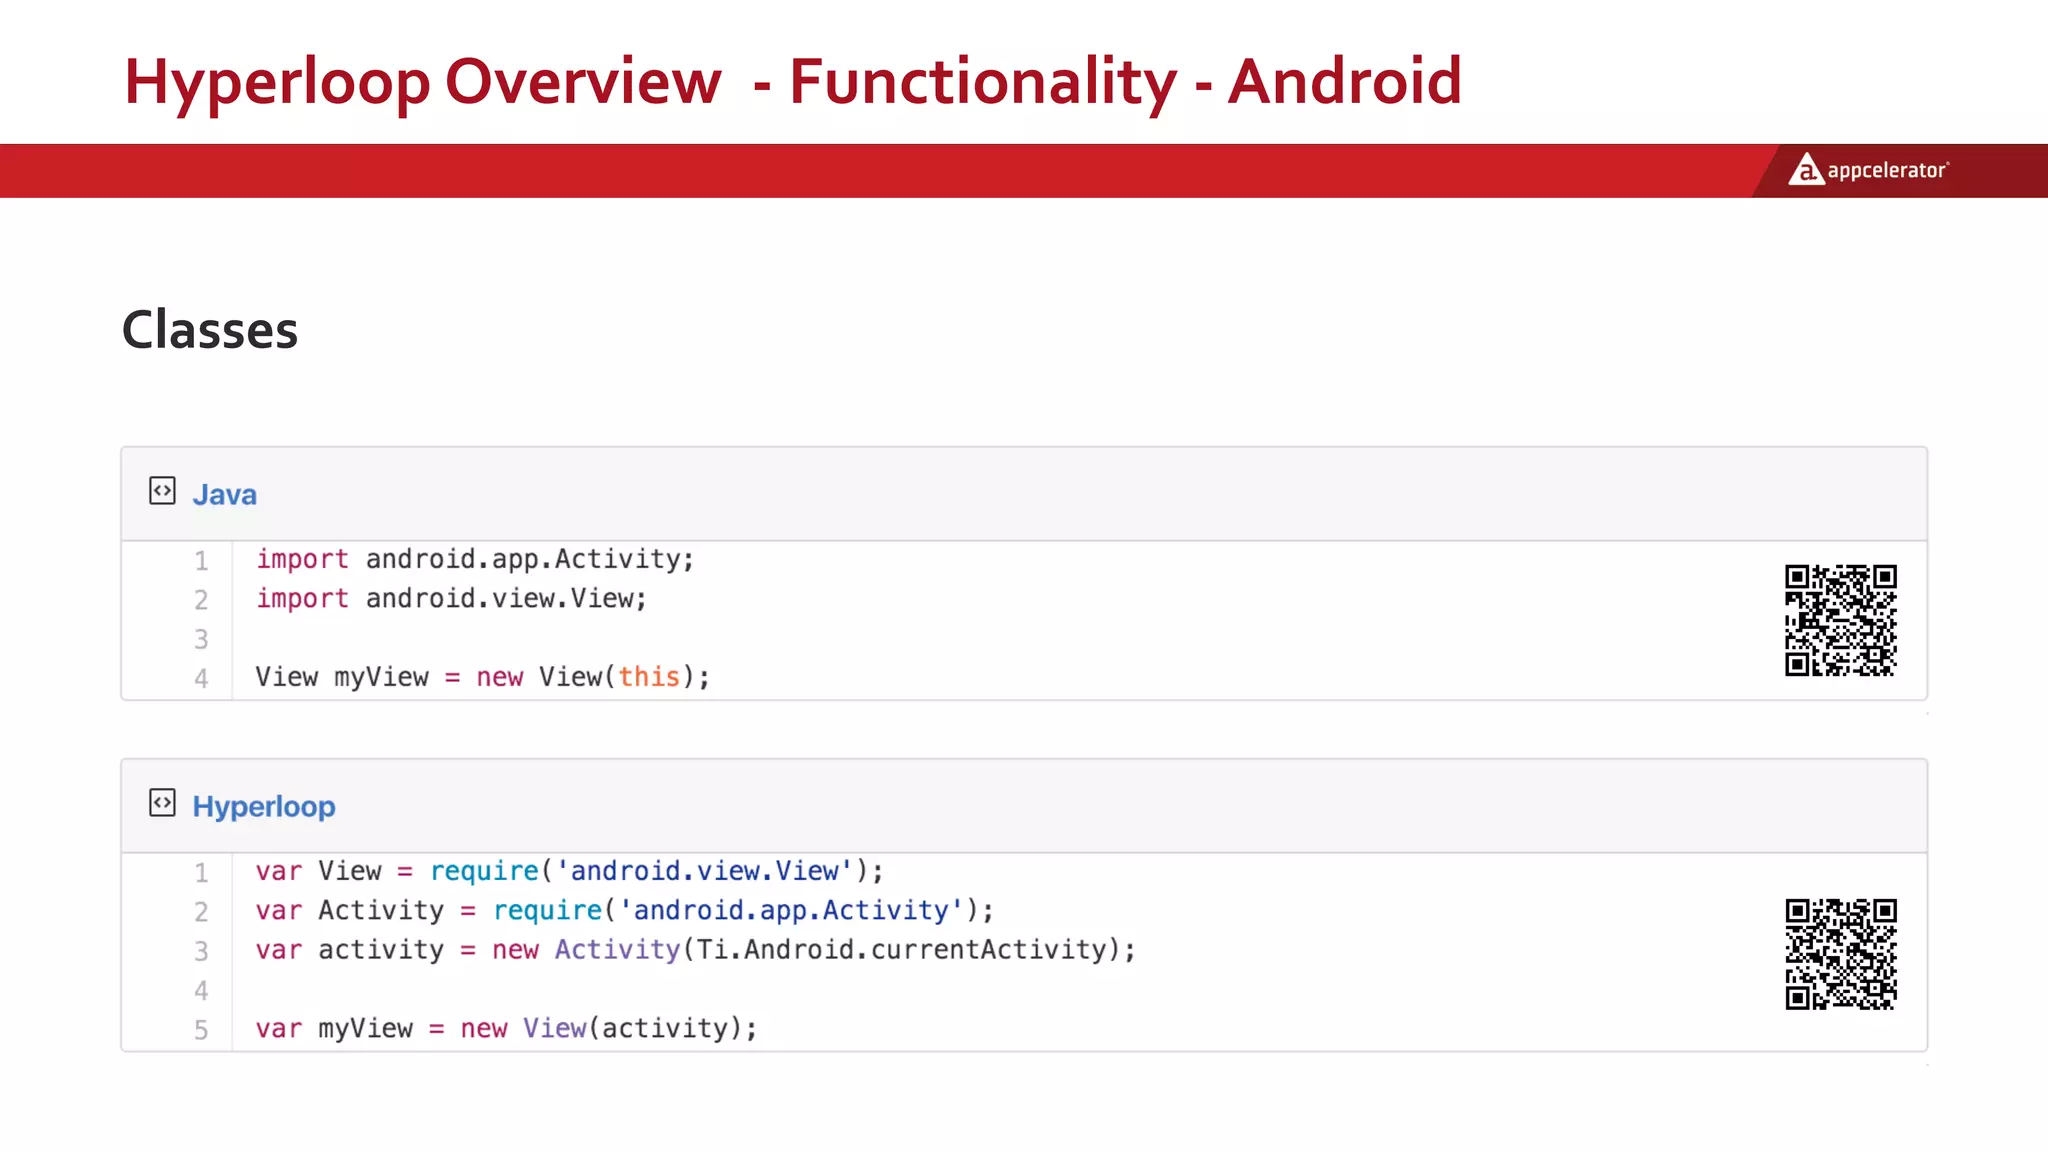2048x1152 pixels.
Task: Click Ti.Android.currentActivity in Hyperloop code
Action: (901, 949)
